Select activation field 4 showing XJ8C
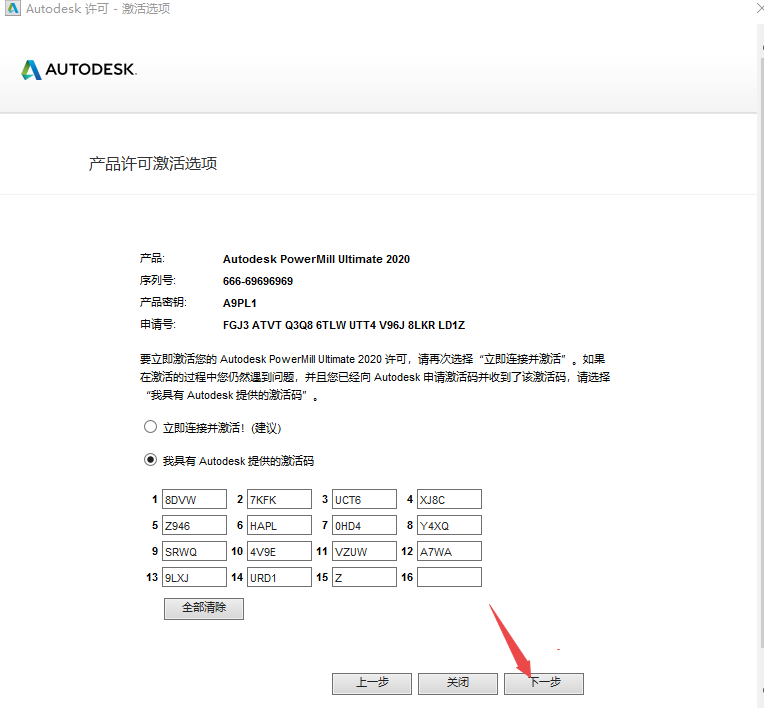The image size is (764, 708). [x=449, y=499]
